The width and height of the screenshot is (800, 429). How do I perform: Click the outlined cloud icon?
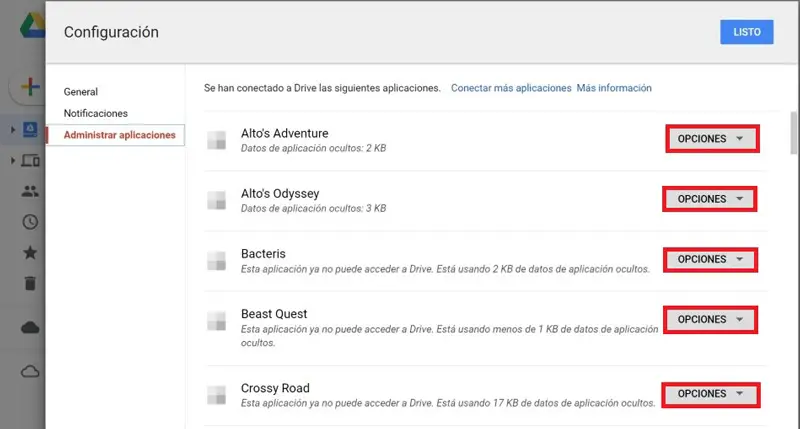click(30, 371)
